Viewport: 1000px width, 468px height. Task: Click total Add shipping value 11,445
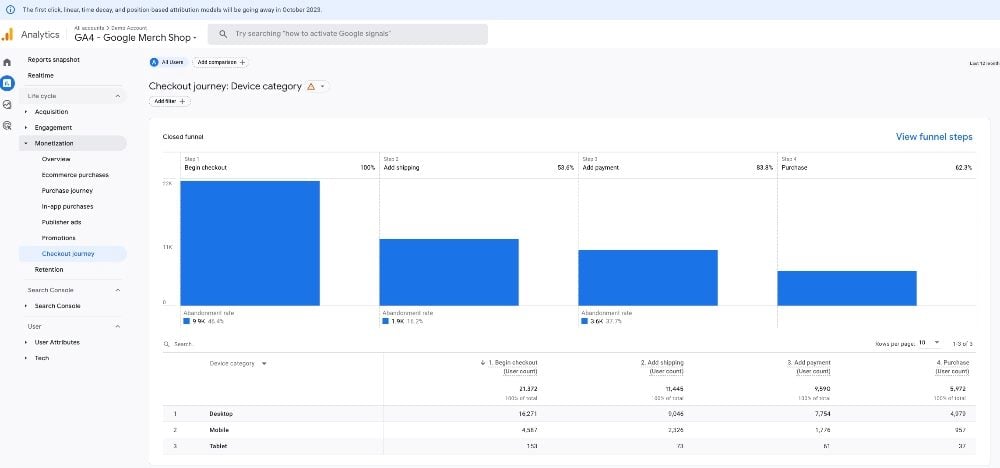click(x=675, y=388)
